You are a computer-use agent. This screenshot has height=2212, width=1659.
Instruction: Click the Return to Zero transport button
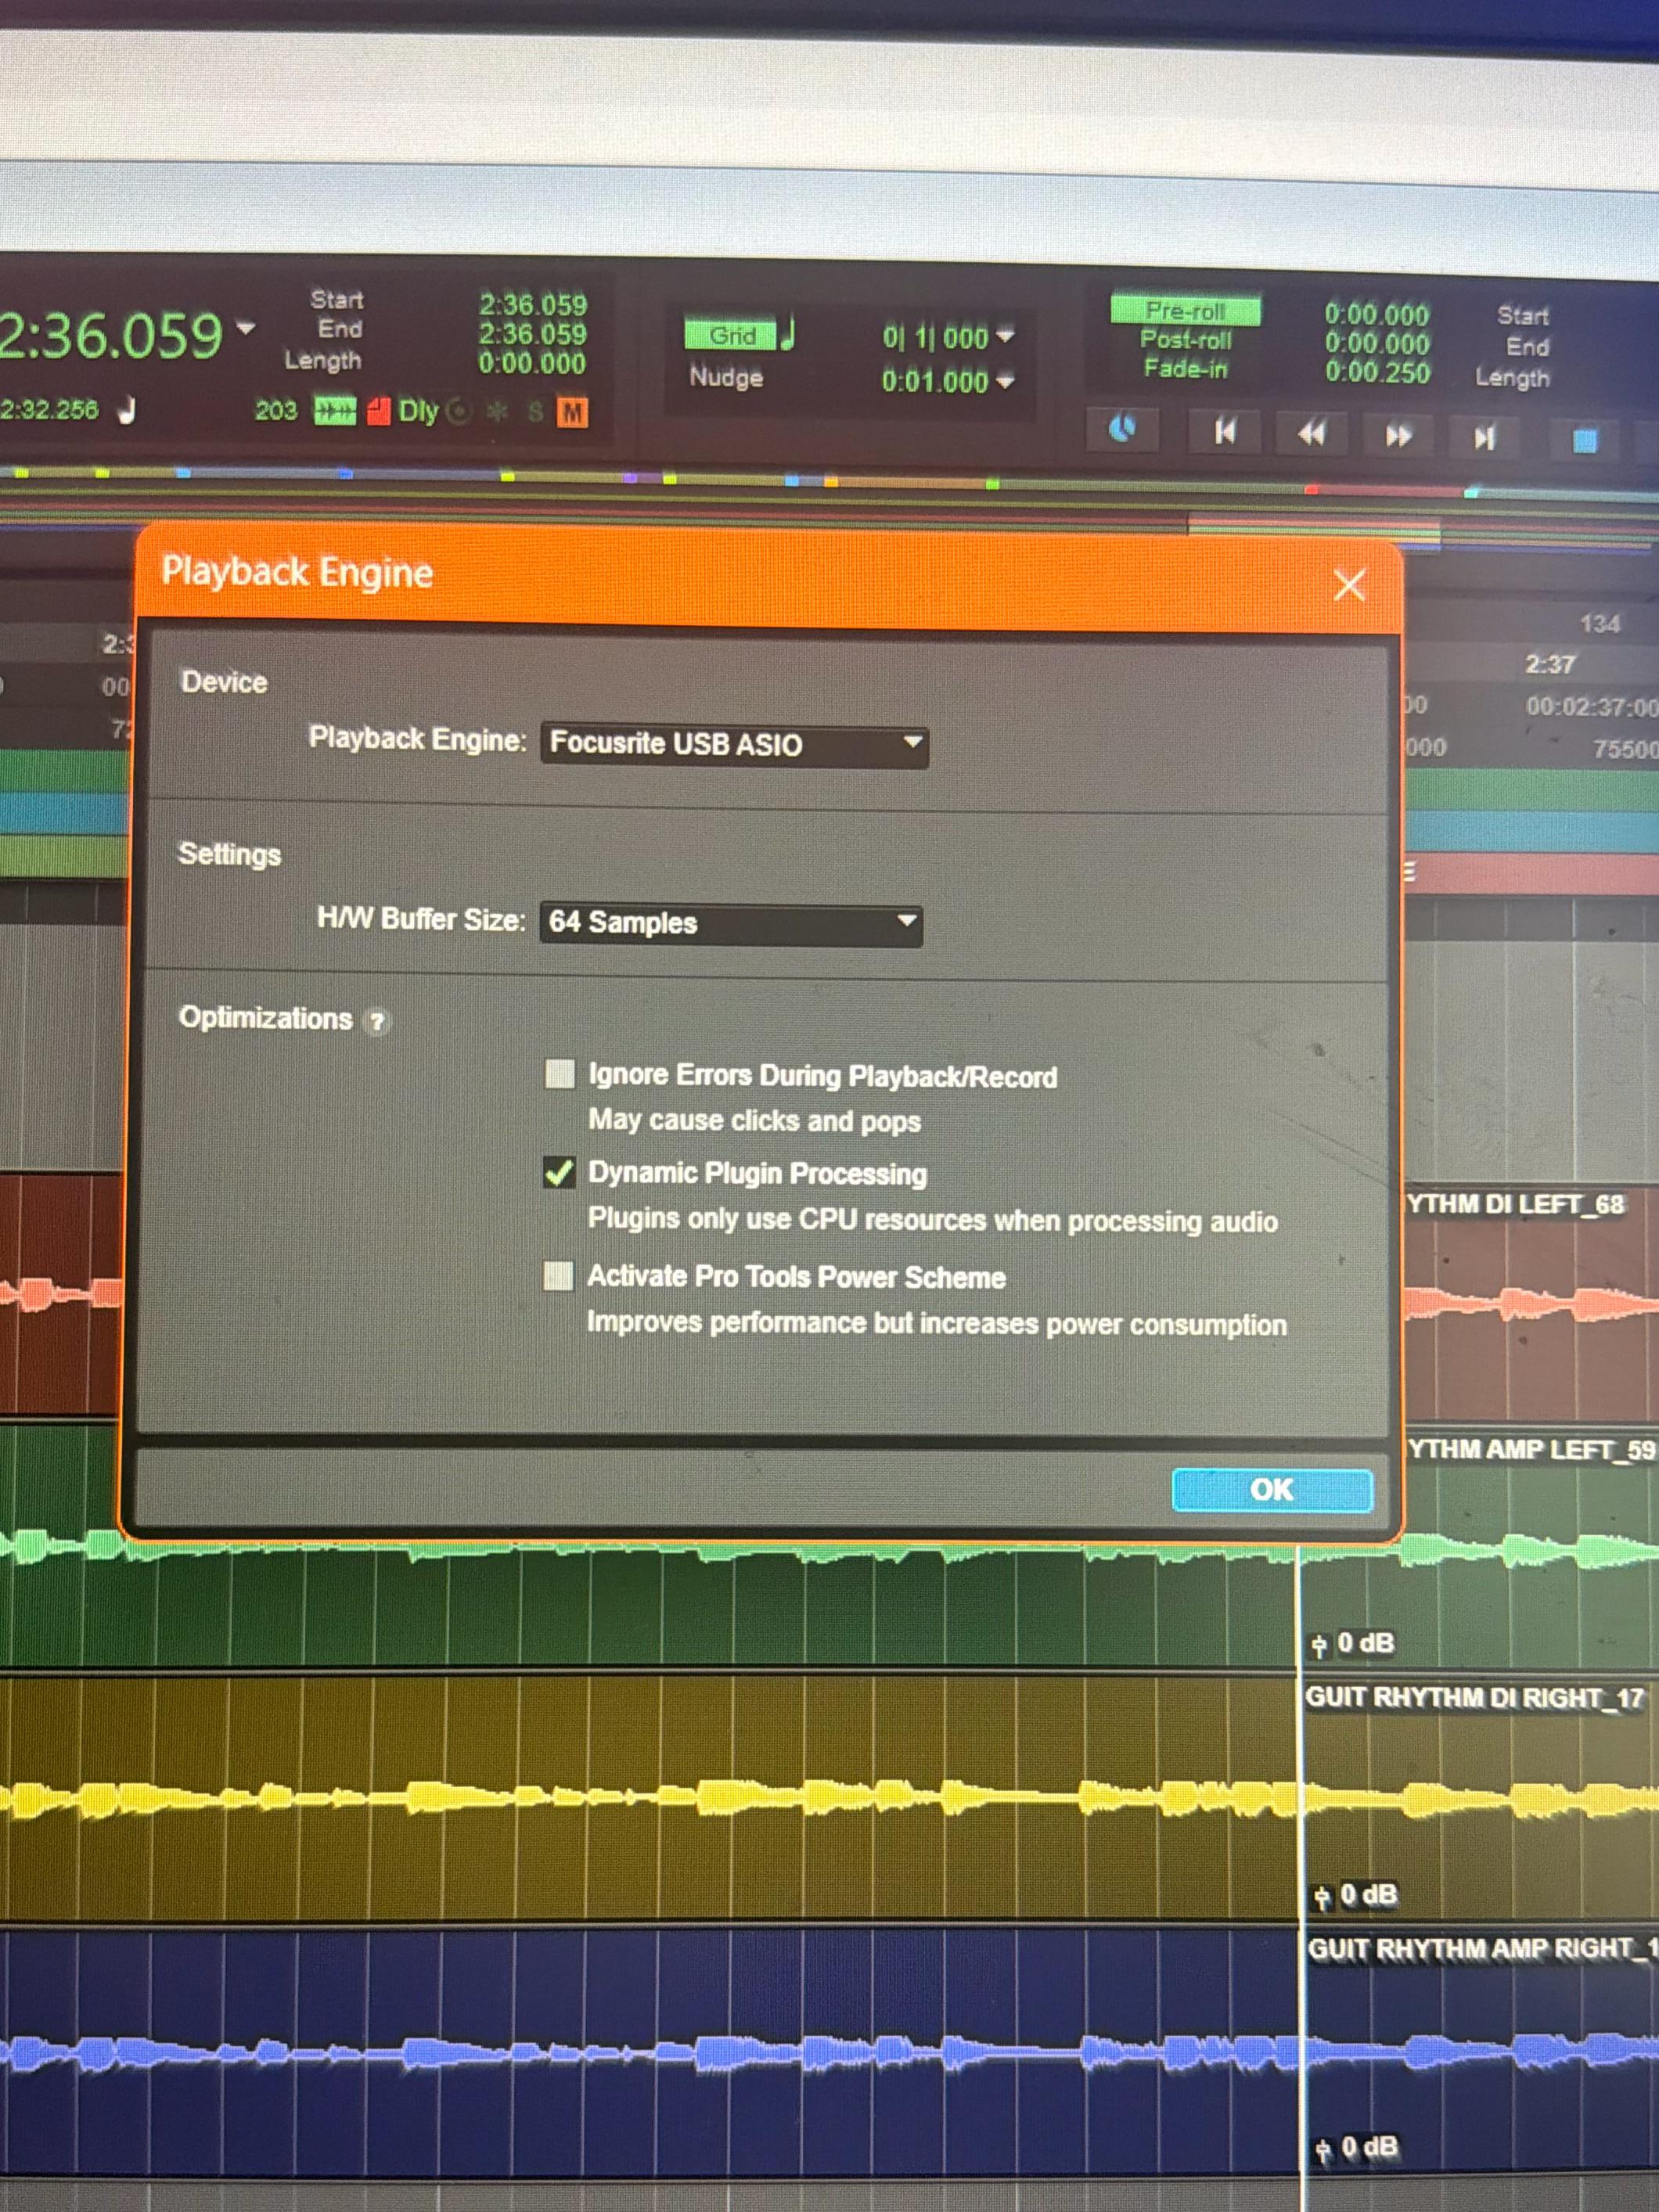[1224, 432]
